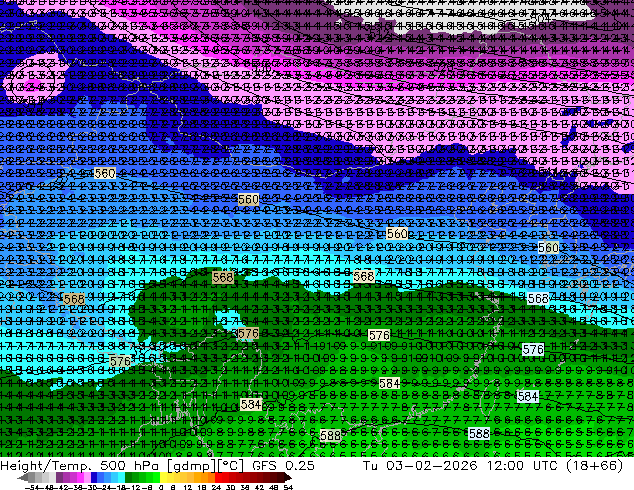This screenshot has width=634, height=490.
Task: Click the "Tu" weekday abbreviation
Action: click(x=371, y=465)
